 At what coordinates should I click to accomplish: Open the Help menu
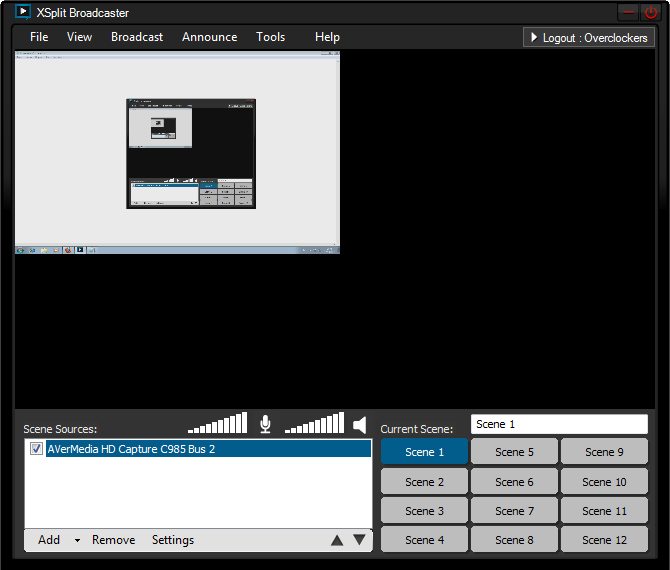coord(327,37)
